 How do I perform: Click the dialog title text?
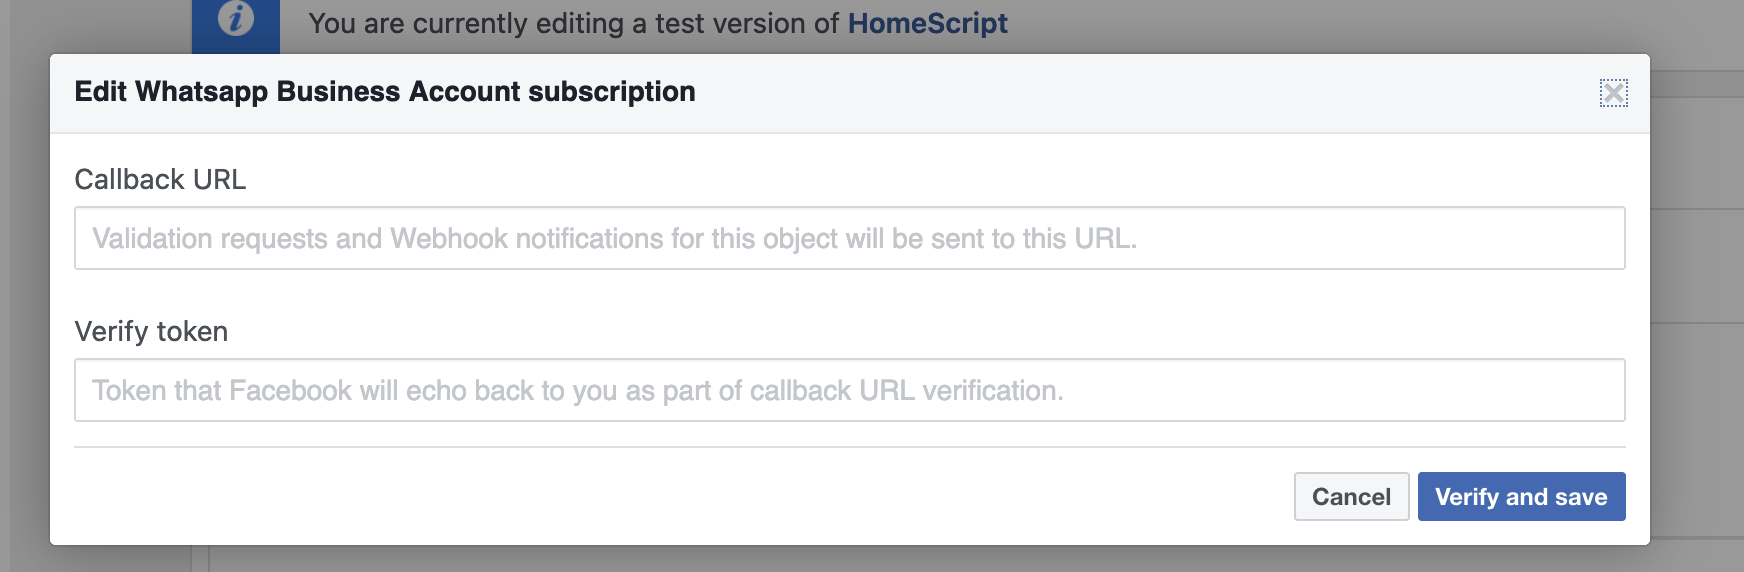[x=385, y=92]
